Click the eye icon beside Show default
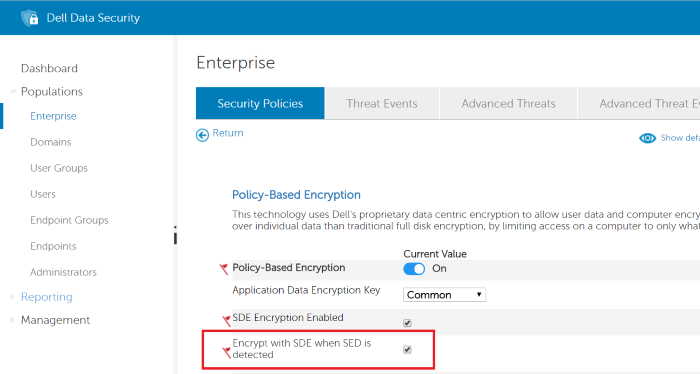This screenshot has width=700, height=374. [647, 138]
